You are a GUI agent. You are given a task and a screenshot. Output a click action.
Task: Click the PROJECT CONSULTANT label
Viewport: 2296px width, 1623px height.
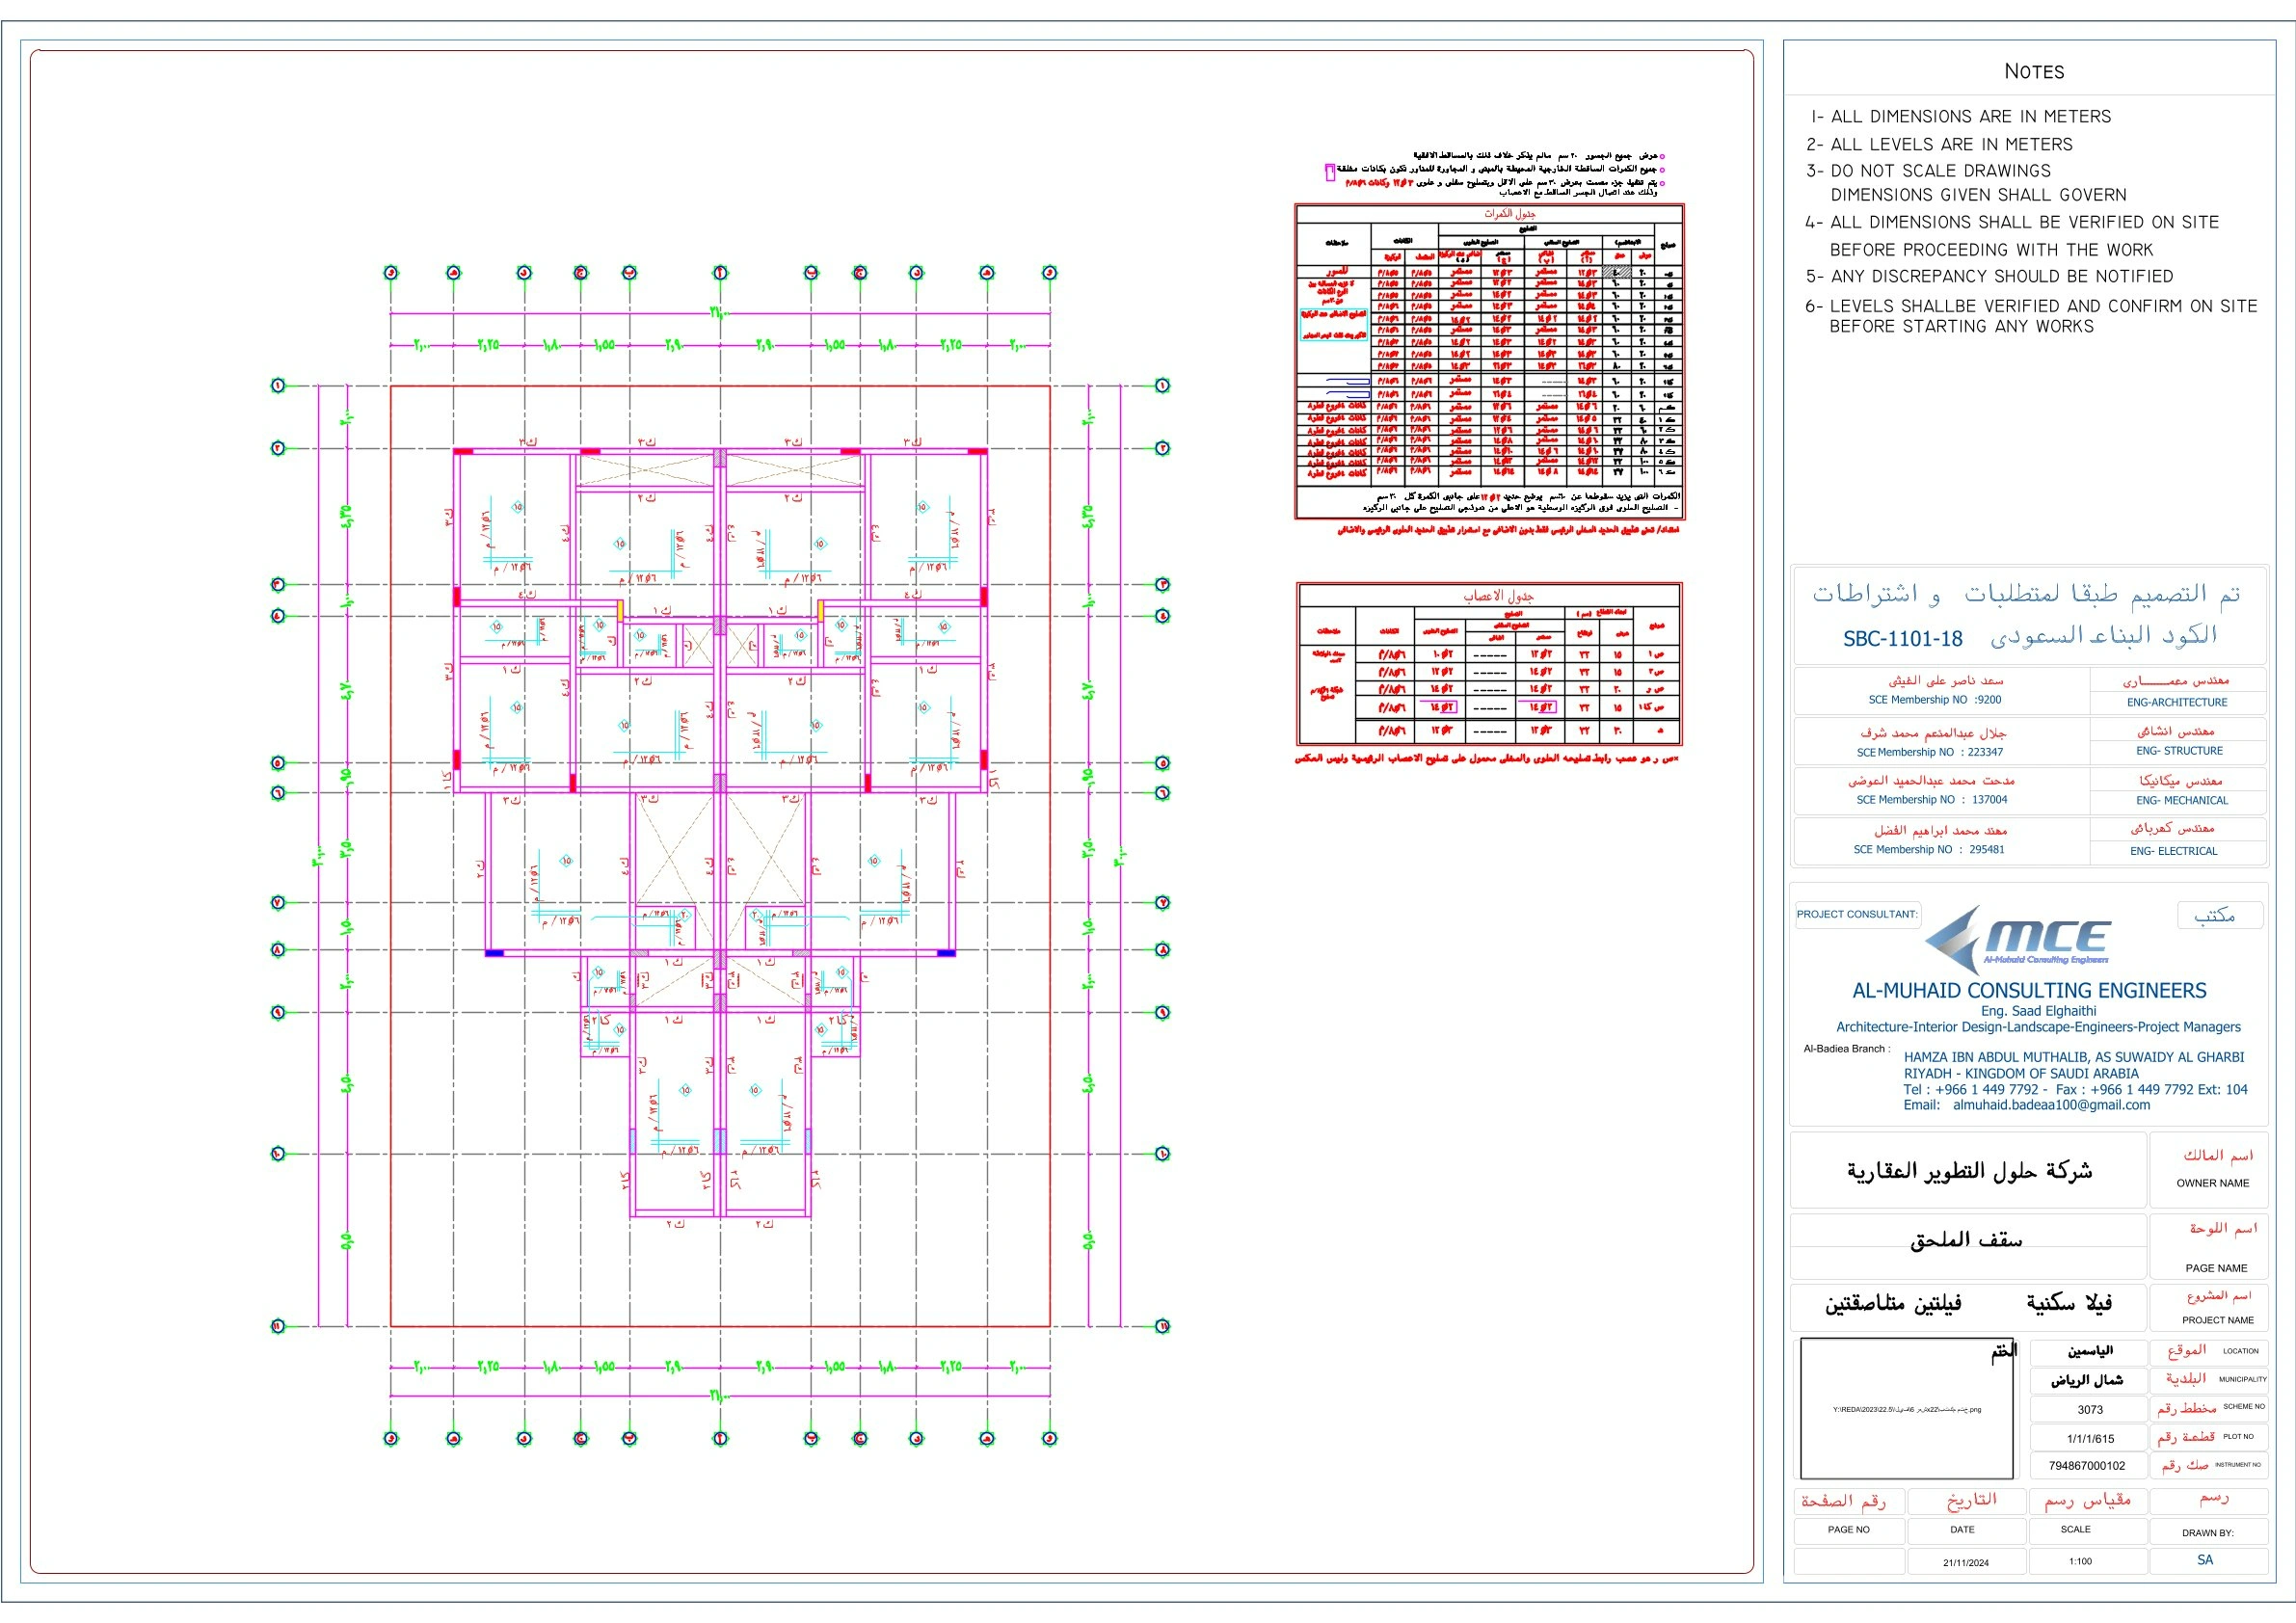pos(1857,914)
